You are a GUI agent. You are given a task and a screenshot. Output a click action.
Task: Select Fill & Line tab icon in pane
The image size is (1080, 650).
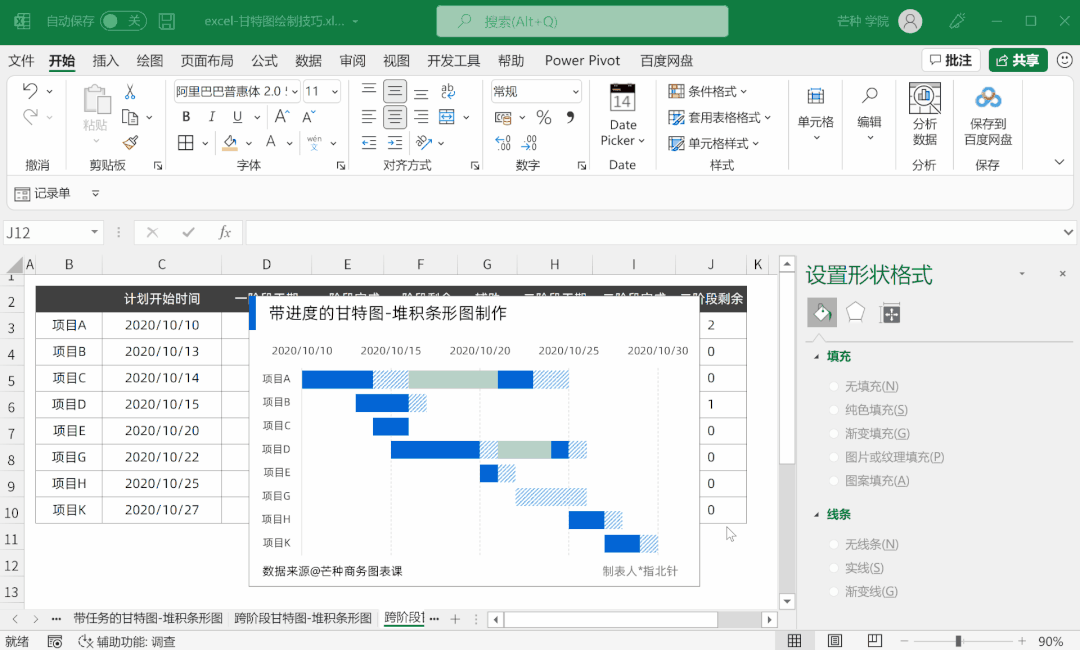click(x=822, y=313)
